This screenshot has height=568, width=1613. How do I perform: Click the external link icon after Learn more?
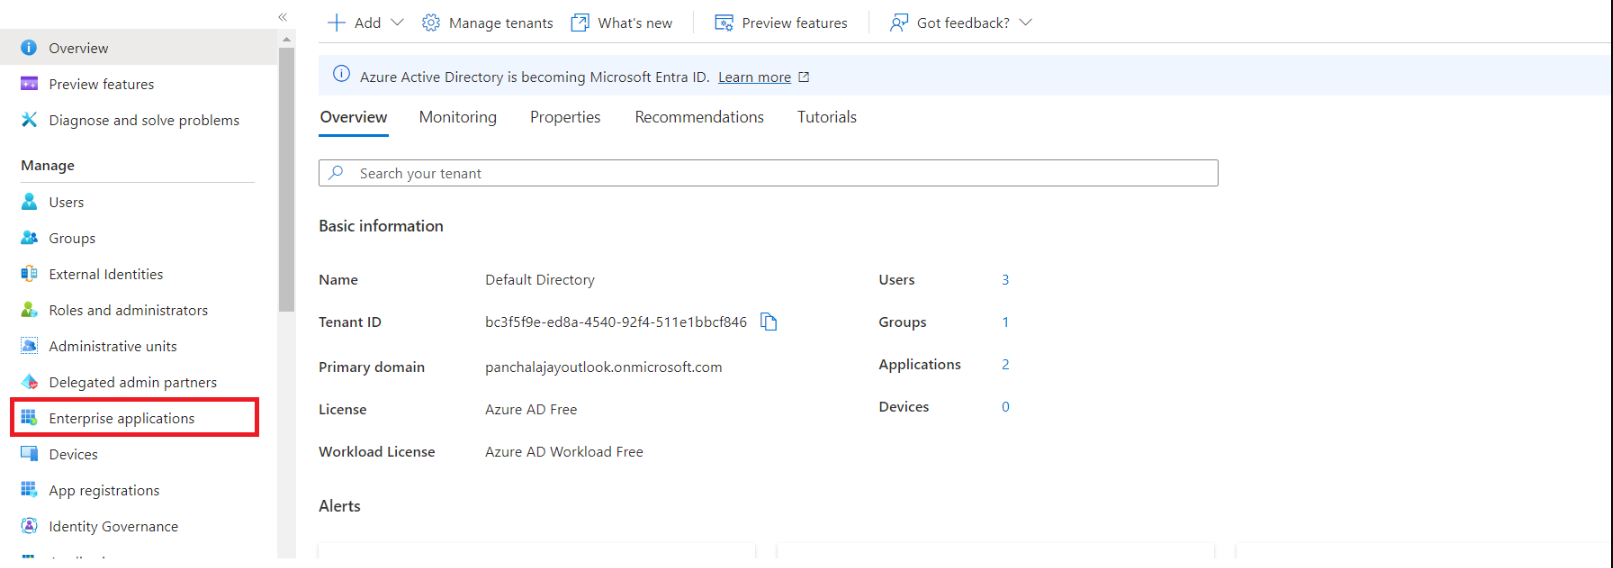(803, 77)
